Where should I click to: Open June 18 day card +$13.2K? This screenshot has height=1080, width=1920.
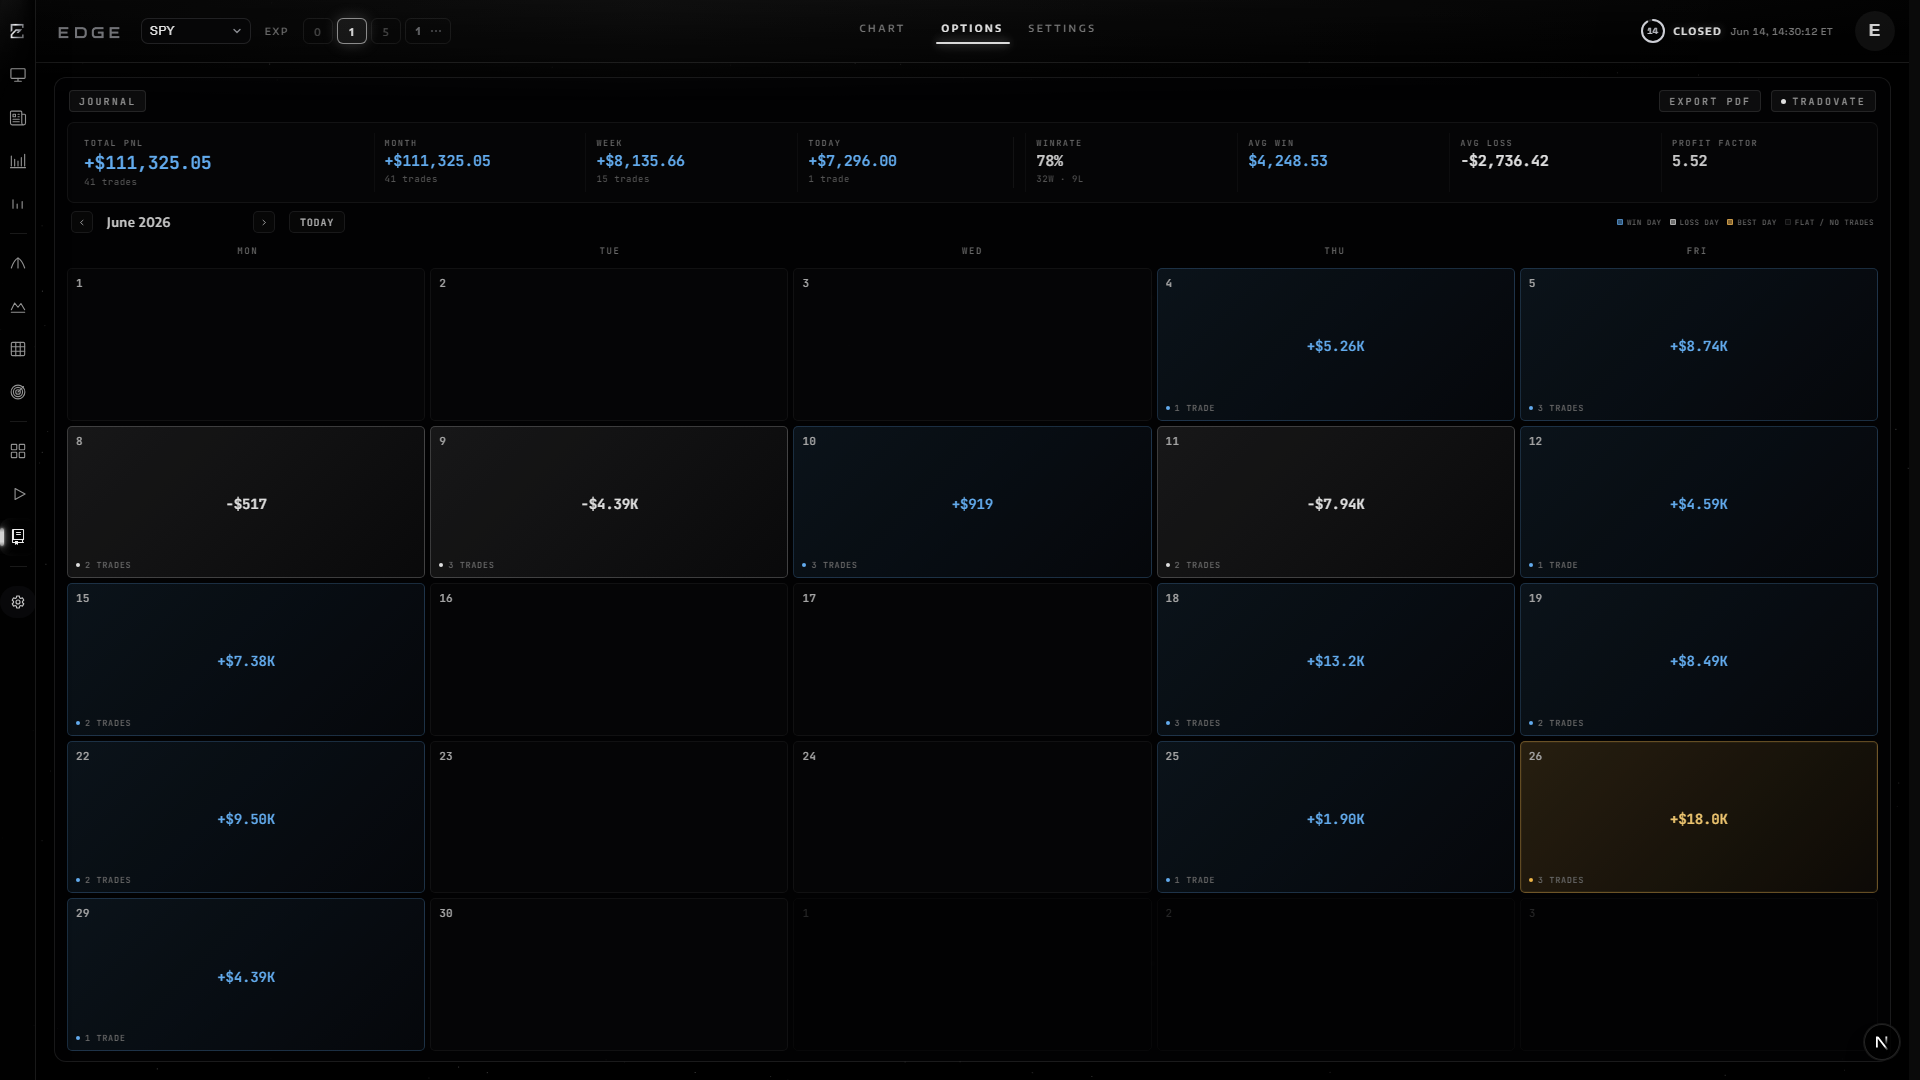(1335, 660)
